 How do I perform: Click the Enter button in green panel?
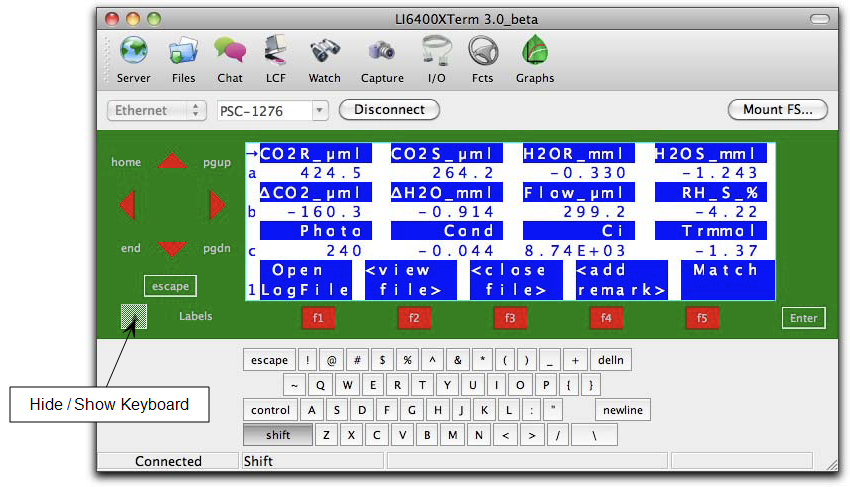803,318
